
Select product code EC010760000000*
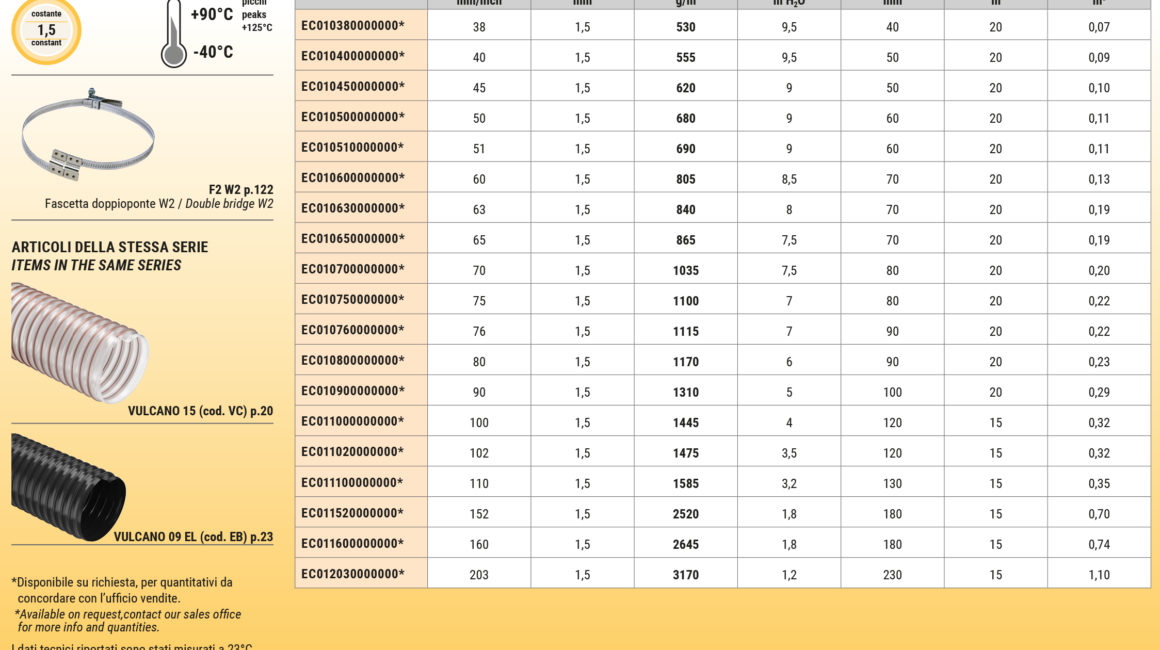click(353, 331)
